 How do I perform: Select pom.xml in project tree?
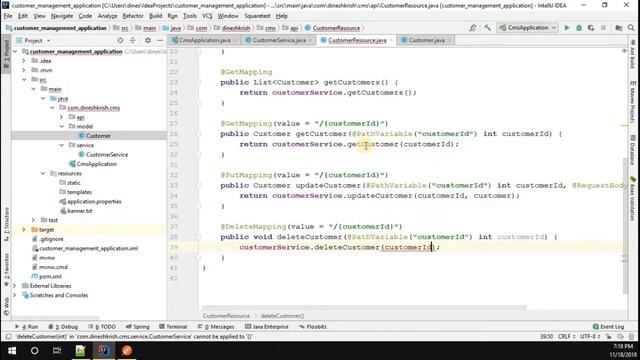[50, 276]
